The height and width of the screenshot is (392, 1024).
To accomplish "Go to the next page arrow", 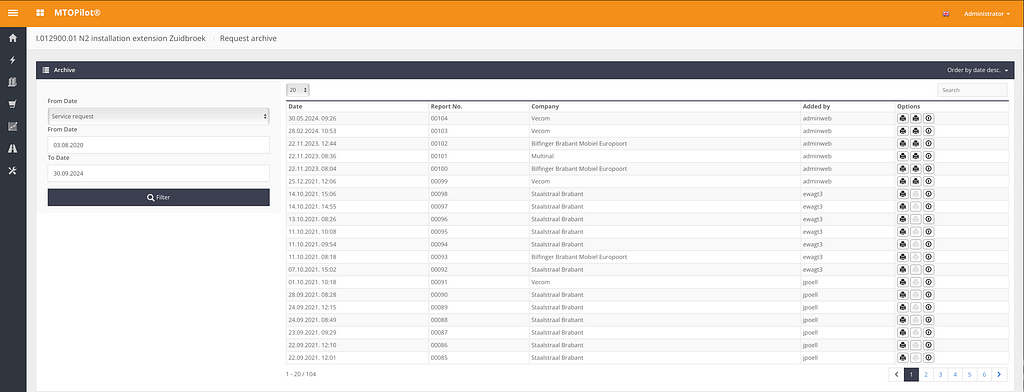I will point(1000,374).
